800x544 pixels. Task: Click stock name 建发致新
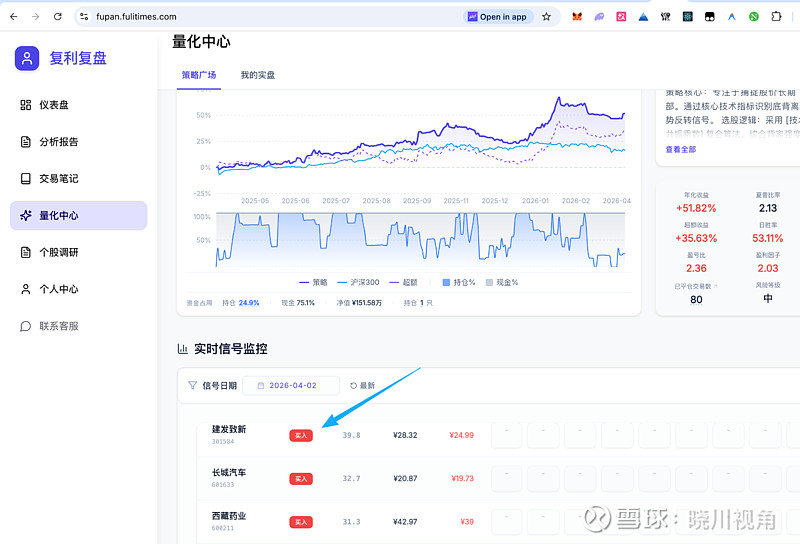coord(229,429)
